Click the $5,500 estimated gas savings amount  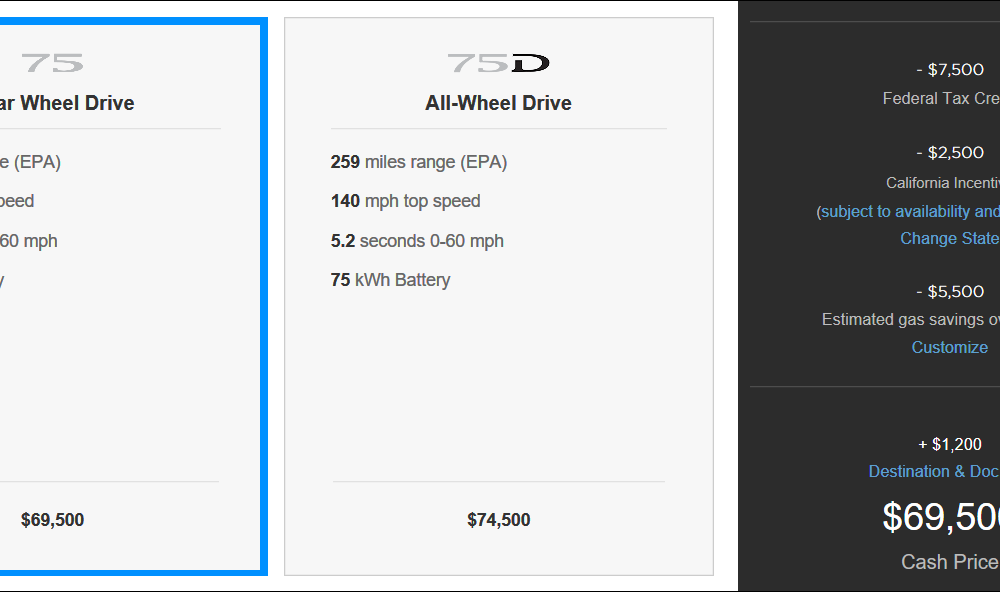950,292
